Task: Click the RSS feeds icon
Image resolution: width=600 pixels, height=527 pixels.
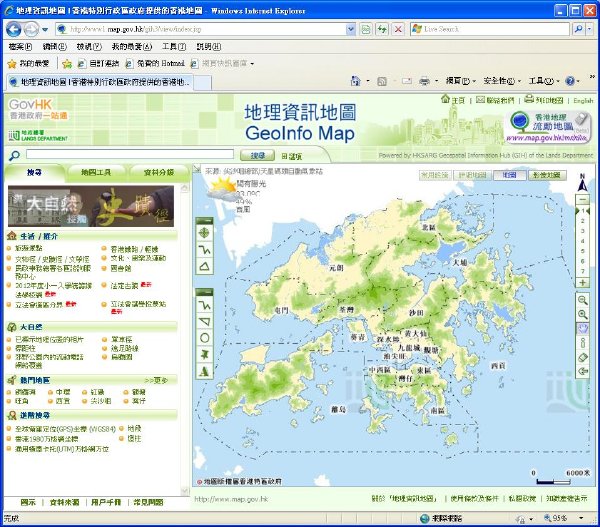Action: (x=382, y=81)
